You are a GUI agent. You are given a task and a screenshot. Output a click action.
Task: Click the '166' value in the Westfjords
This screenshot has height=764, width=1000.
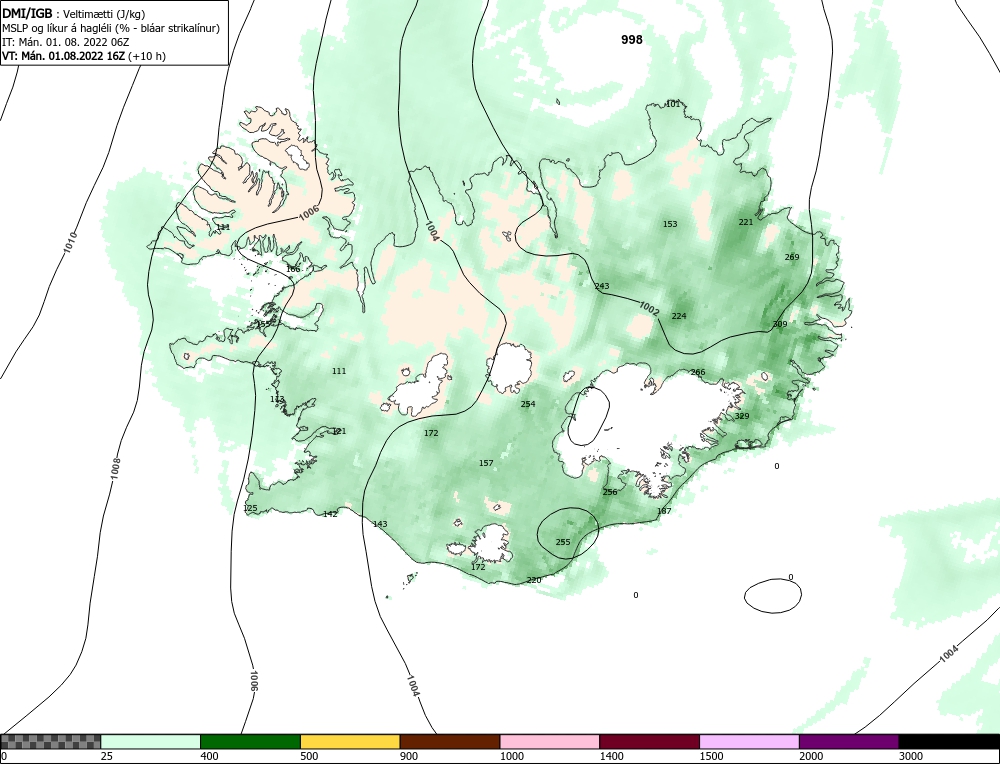click(293, 269)
